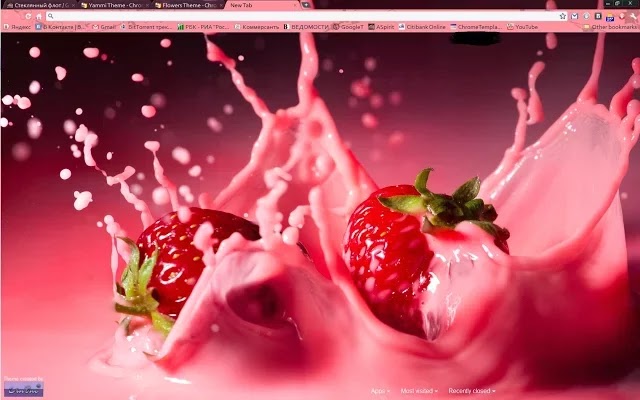This screenshot has height=400, width=640.
Task: Switch to the Стеклянный флот tab
Action: (39, 5)
